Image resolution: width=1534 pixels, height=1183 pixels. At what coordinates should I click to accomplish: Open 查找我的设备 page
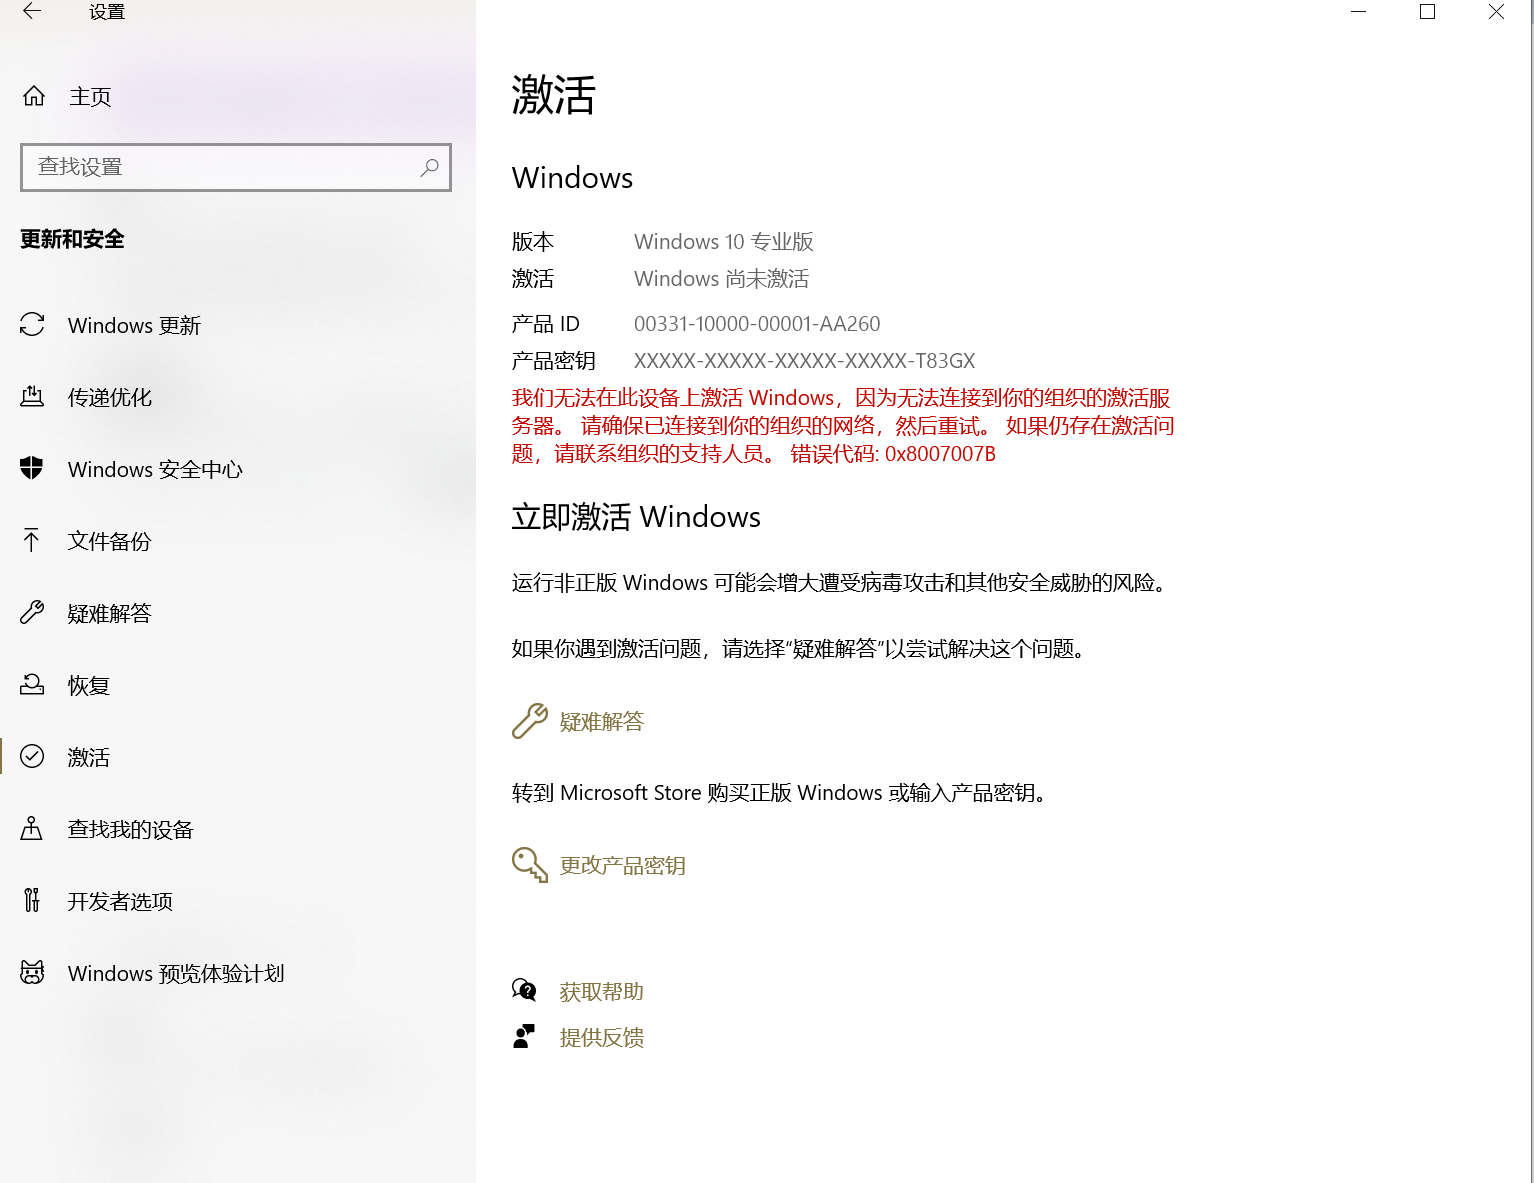point(130,829)
